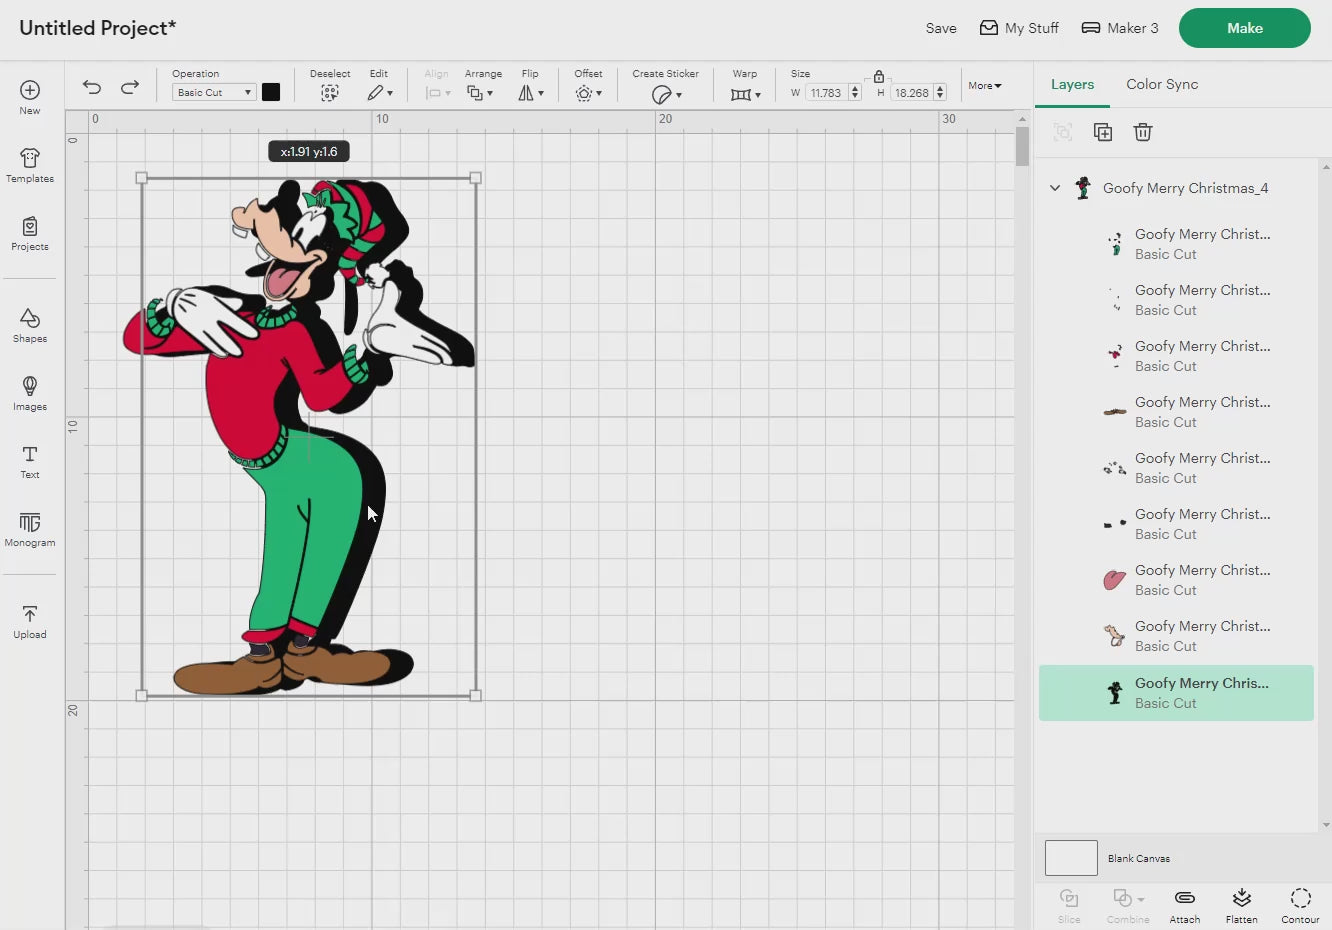Switch to the Color Sync tab
Screen dimensions: 1332x930
pyautogui.click(x=1162, y=84)
